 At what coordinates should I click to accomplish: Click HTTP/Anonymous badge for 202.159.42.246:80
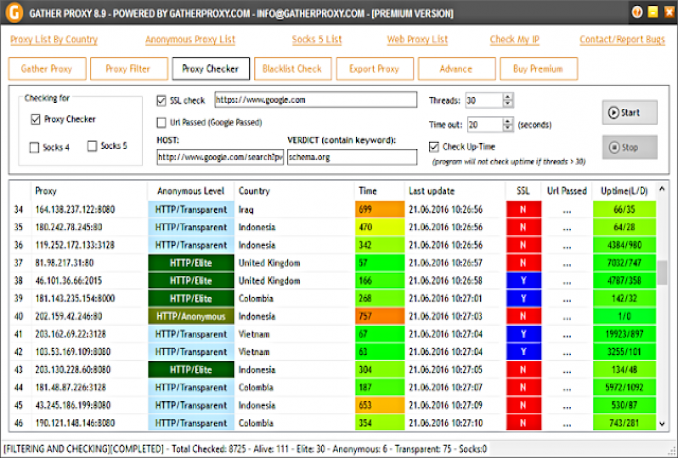tap(190, 316)
